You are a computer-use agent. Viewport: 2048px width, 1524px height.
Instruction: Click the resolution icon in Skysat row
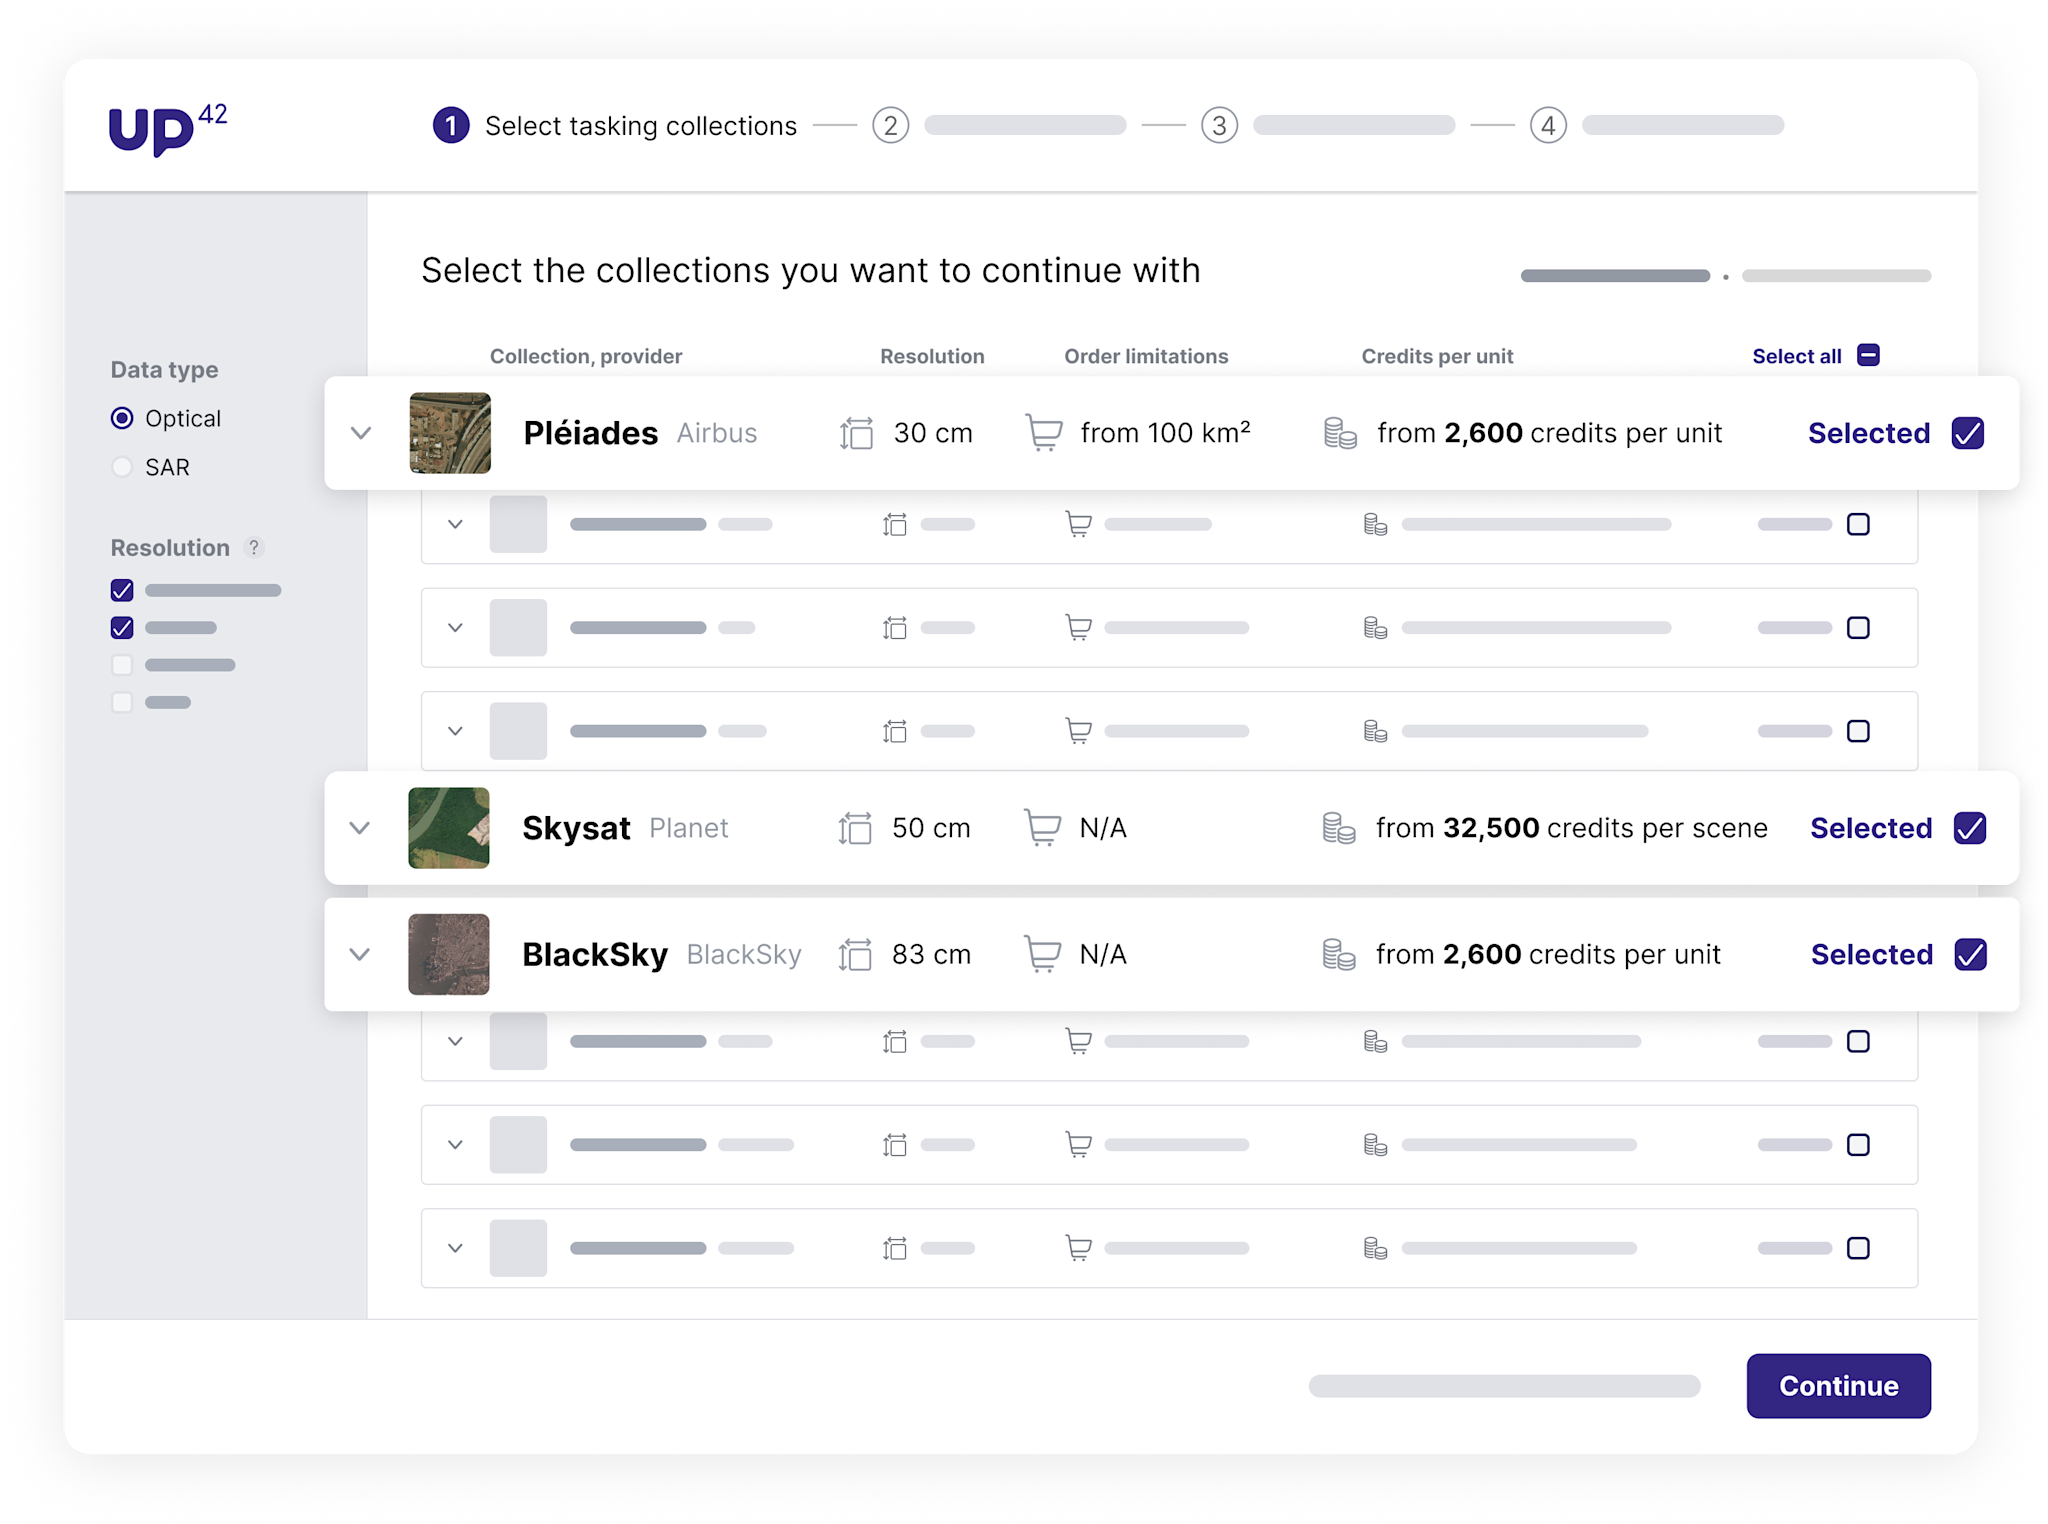coord(855,828)
